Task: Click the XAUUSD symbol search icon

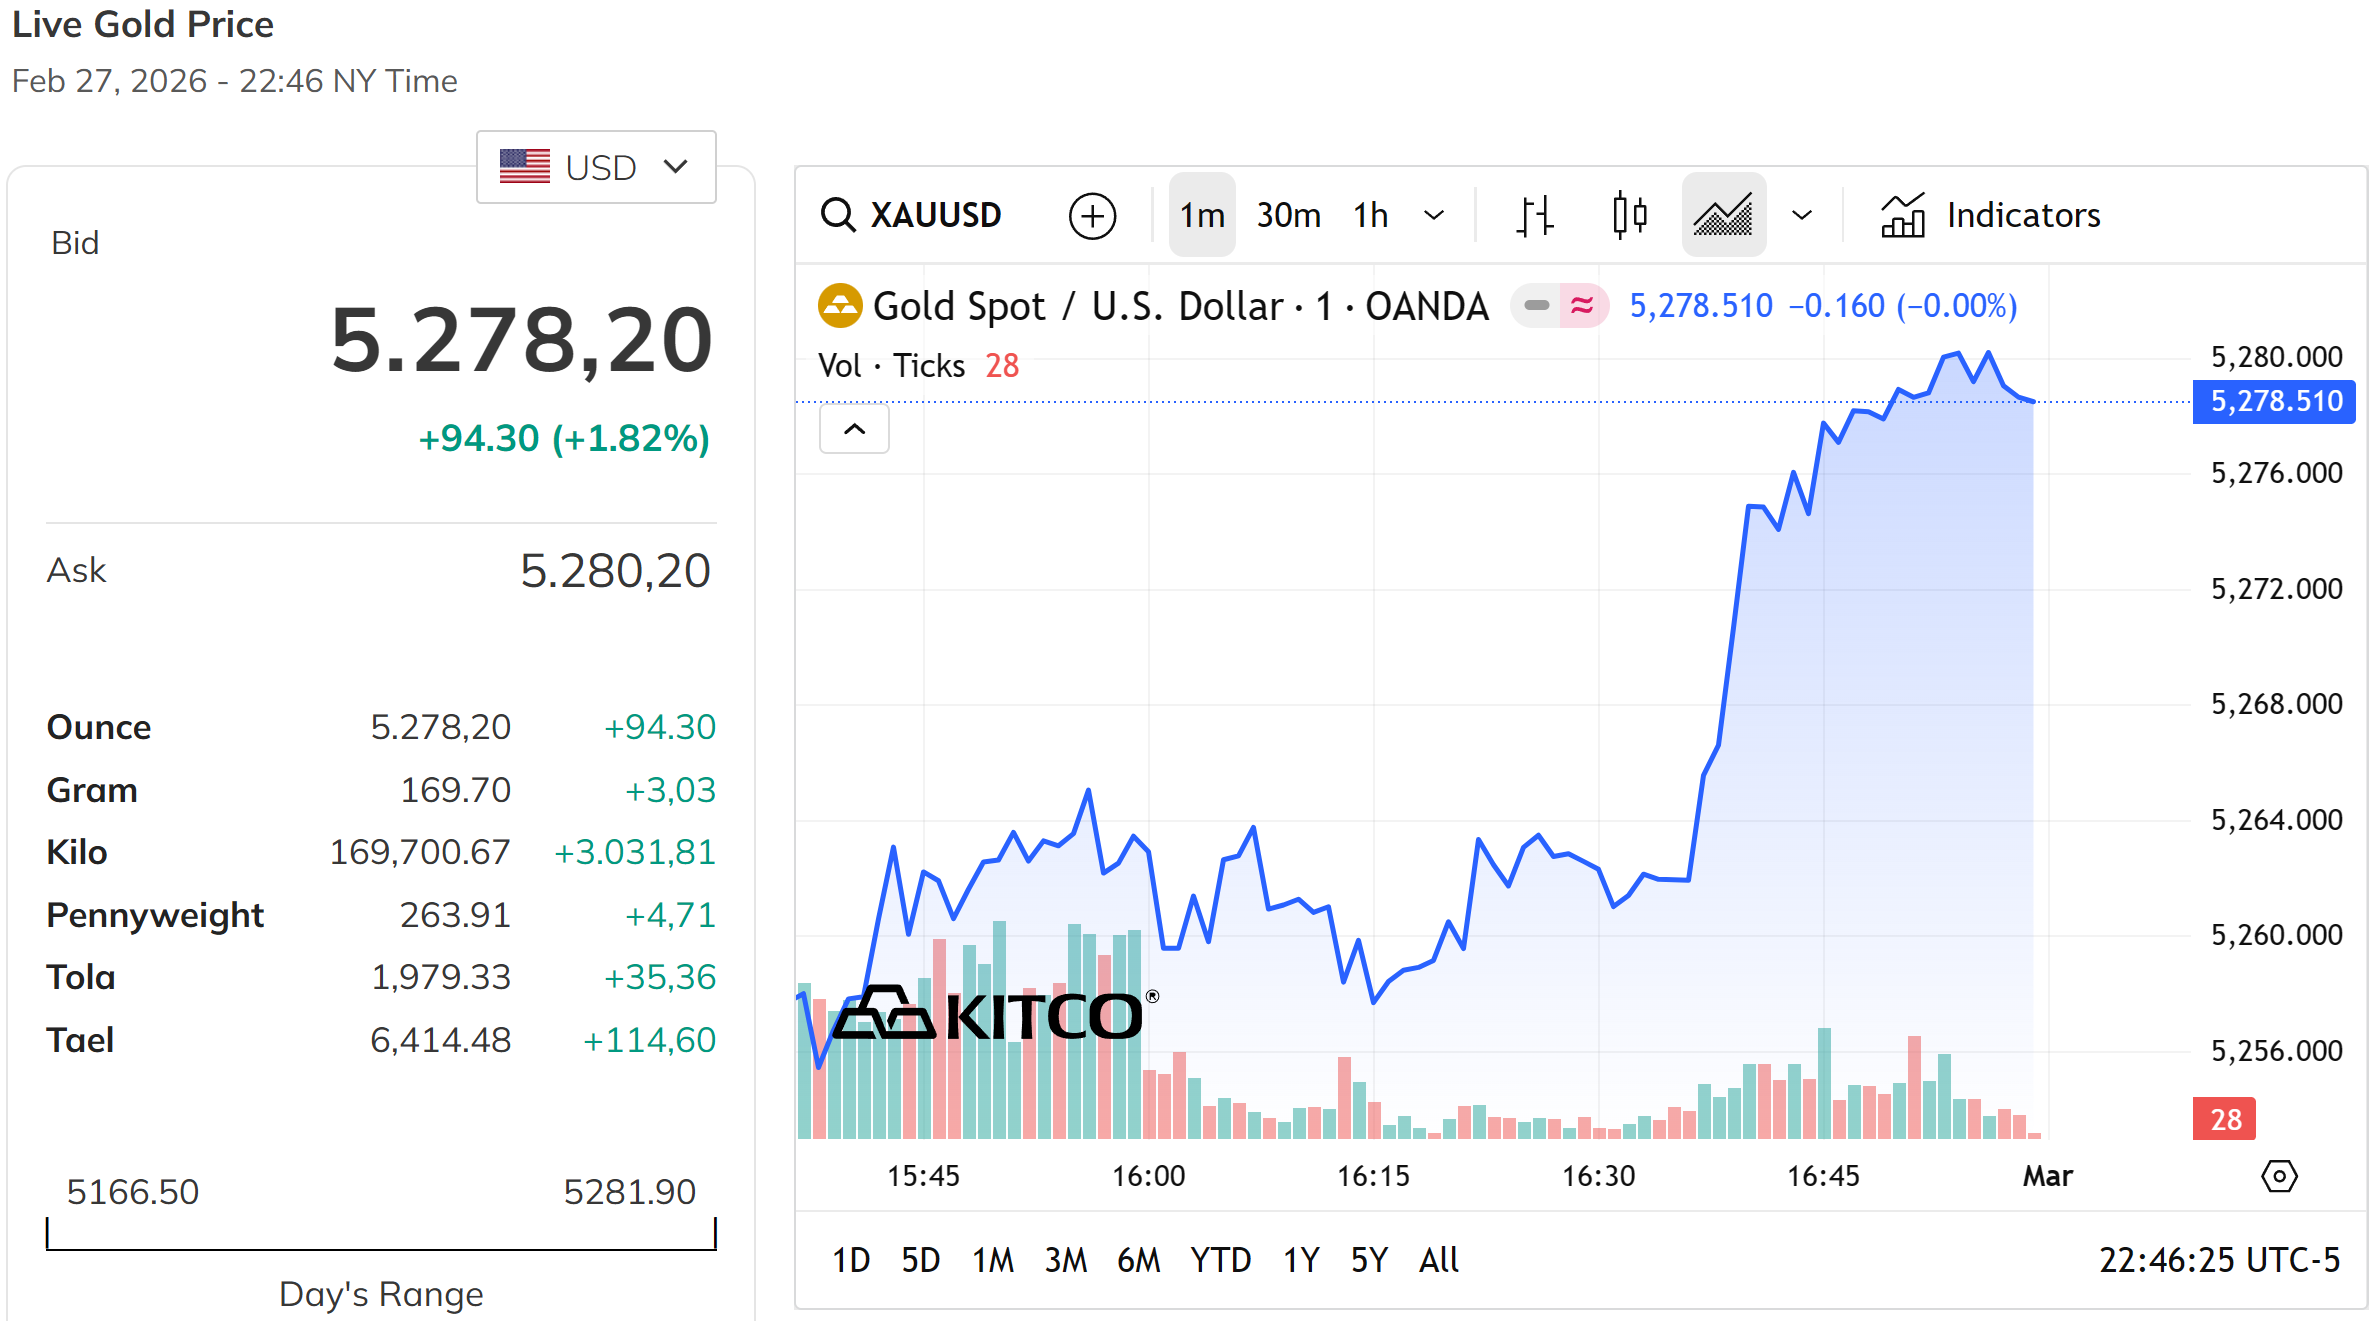Action: [x=838, y=215]
